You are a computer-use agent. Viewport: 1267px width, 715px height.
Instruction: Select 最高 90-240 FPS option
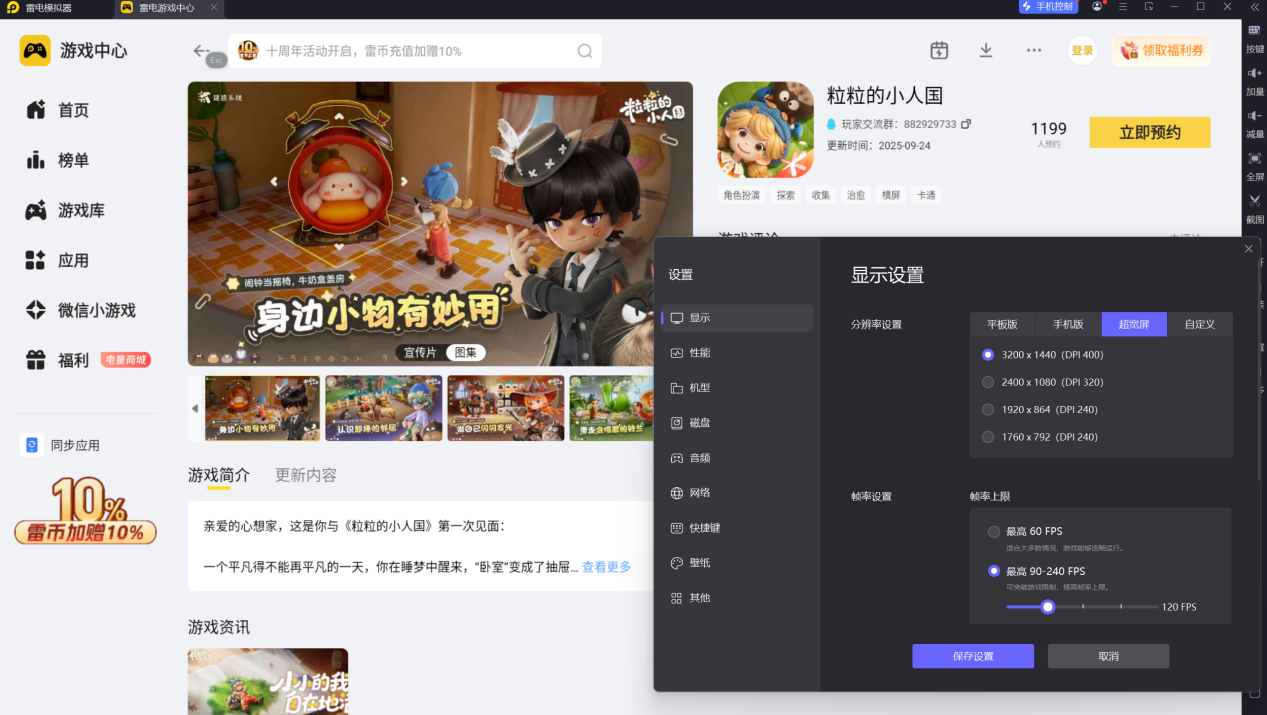coord(994,571)
